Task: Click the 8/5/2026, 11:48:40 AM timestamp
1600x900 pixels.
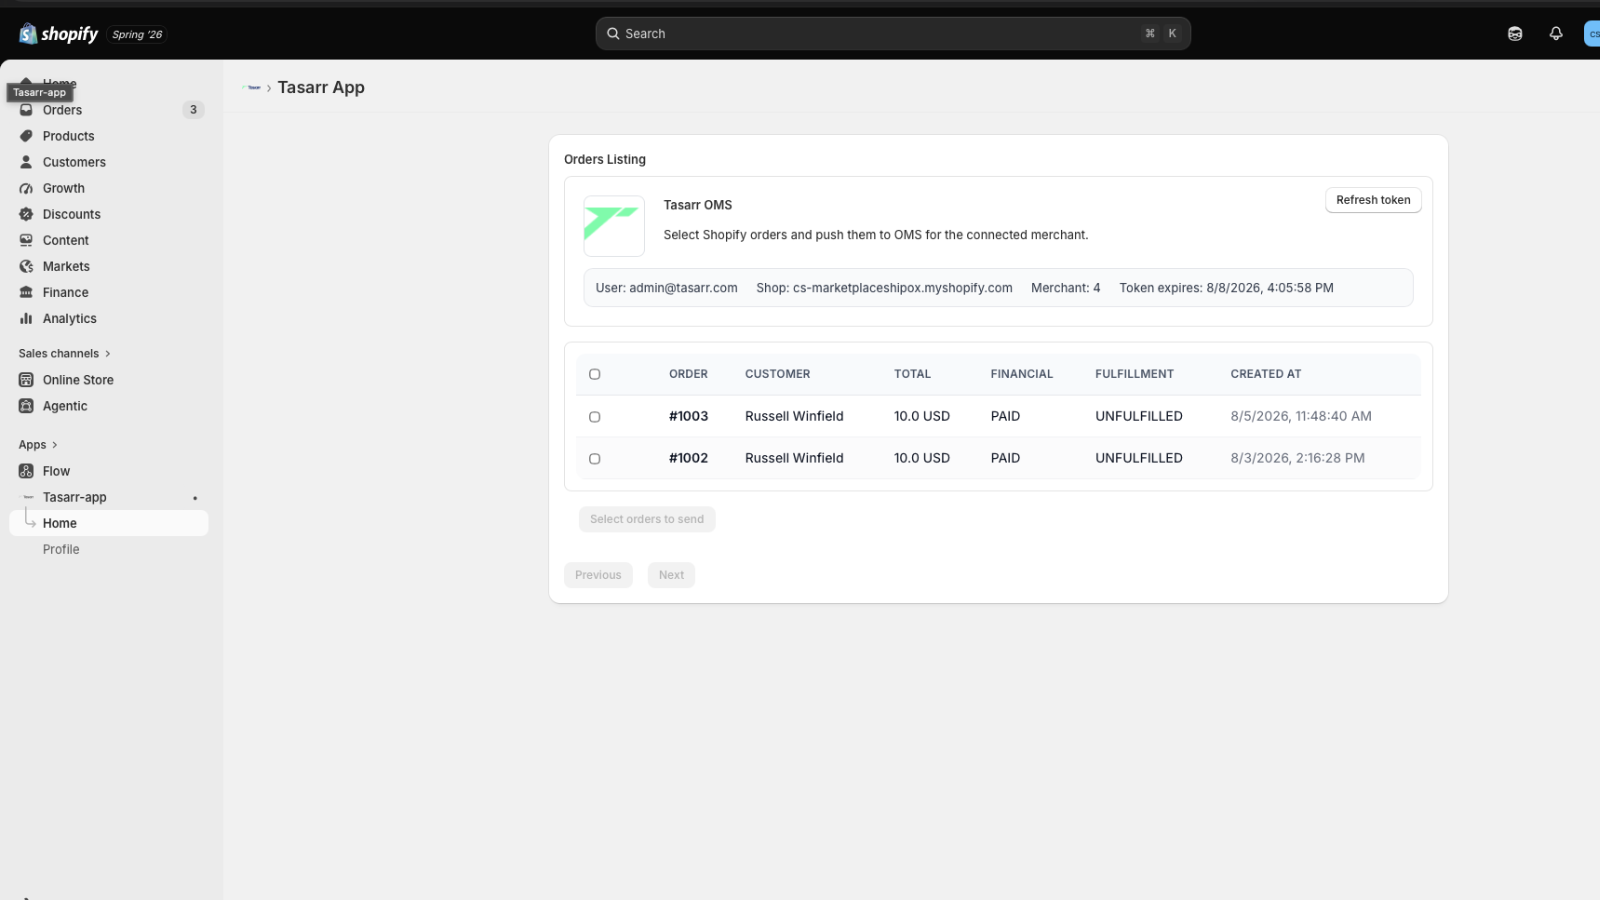Action: [1301, 416]
